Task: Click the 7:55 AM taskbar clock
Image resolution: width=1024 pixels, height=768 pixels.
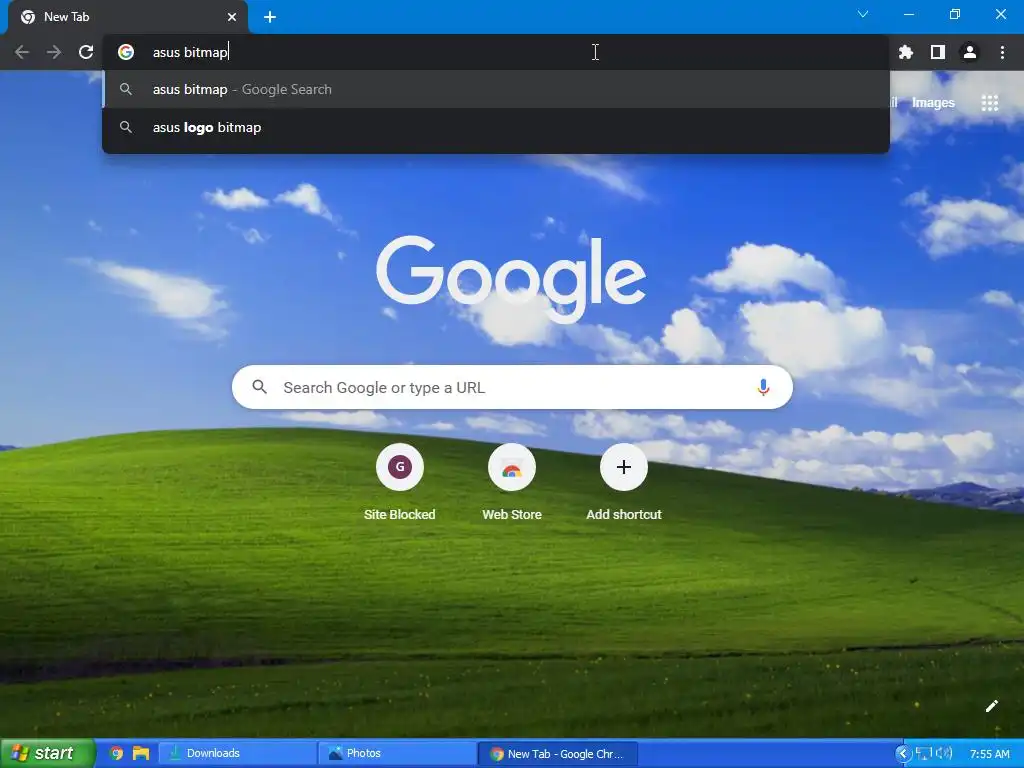Action: (x=989, y=754)
